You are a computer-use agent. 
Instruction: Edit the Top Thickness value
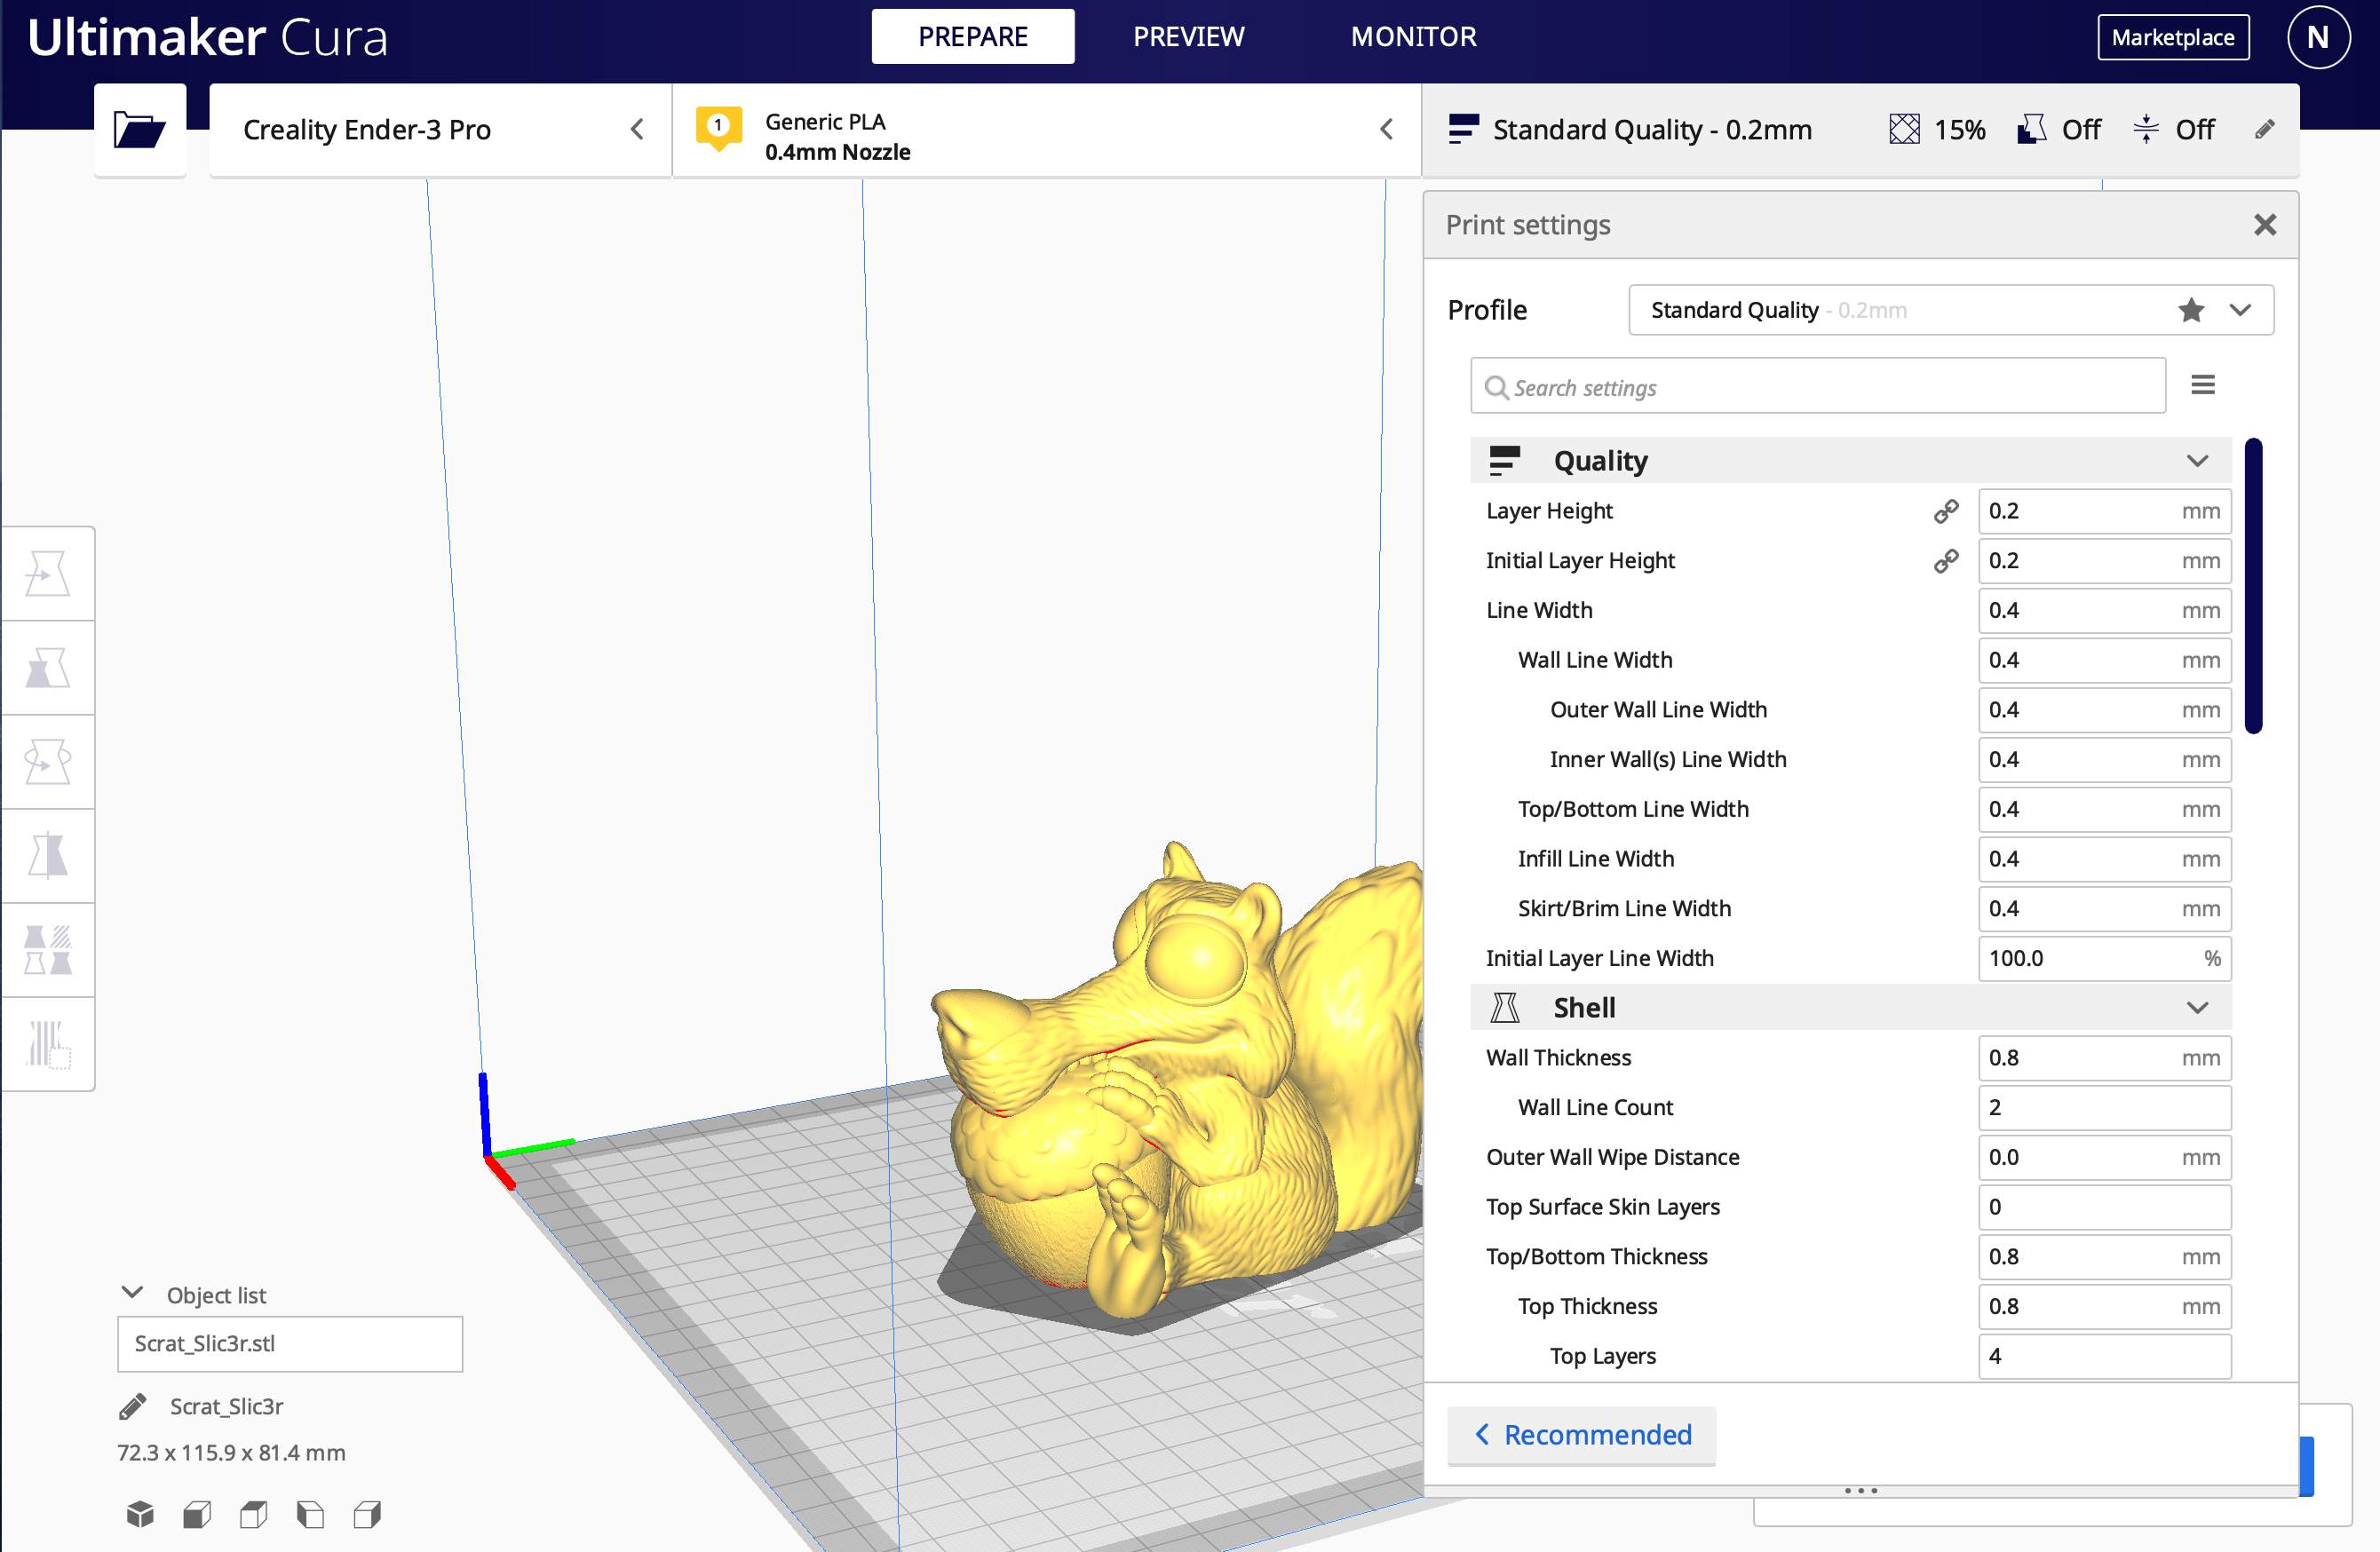click(2104, 1307)
